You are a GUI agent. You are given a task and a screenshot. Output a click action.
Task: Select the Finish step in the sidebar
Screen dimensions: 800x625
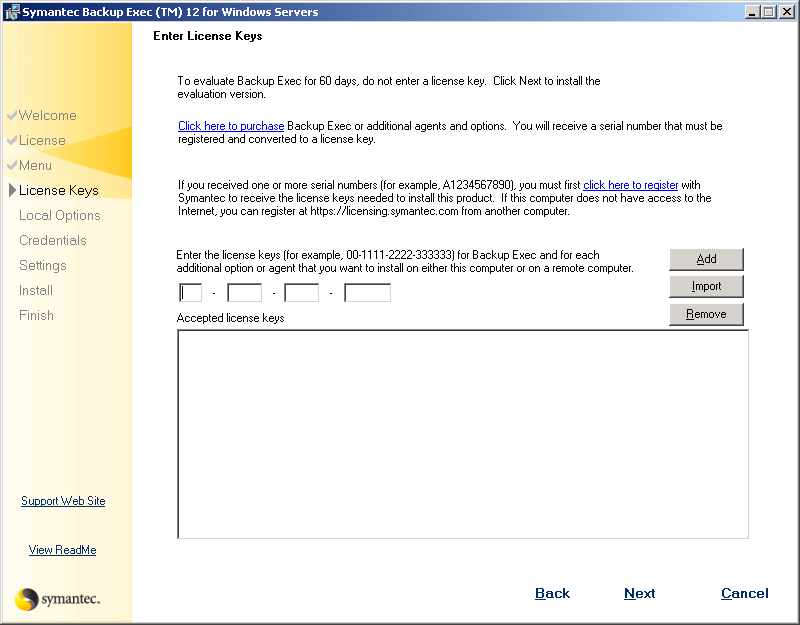coord(36,315)
